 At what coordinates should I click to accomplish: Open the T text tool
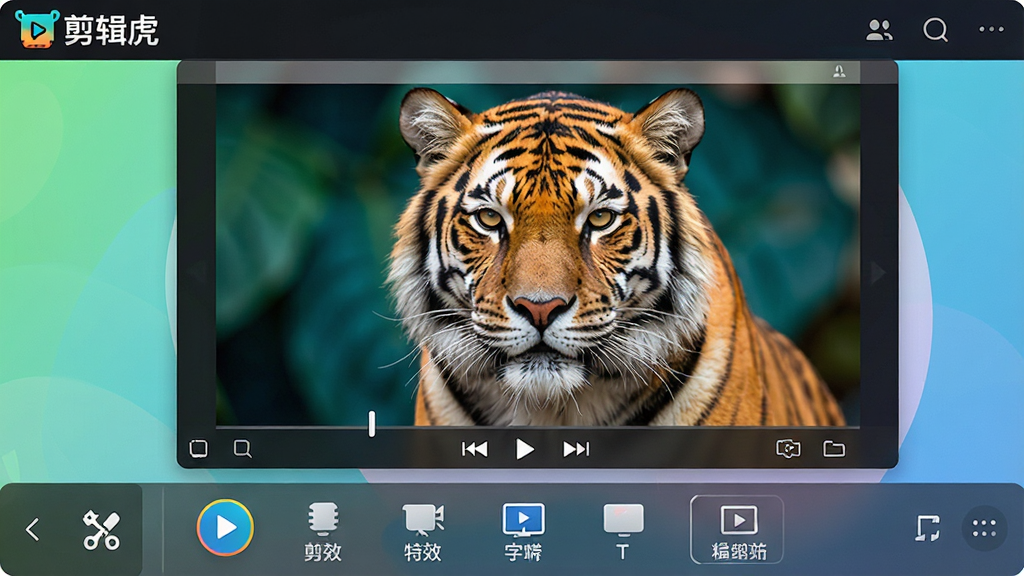point(623,532)
